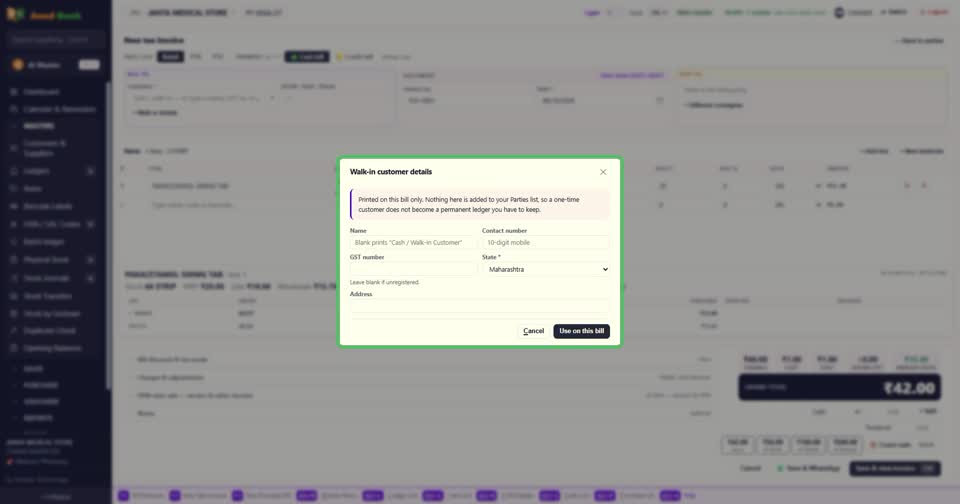Click the Address input field

coord(479,306)
